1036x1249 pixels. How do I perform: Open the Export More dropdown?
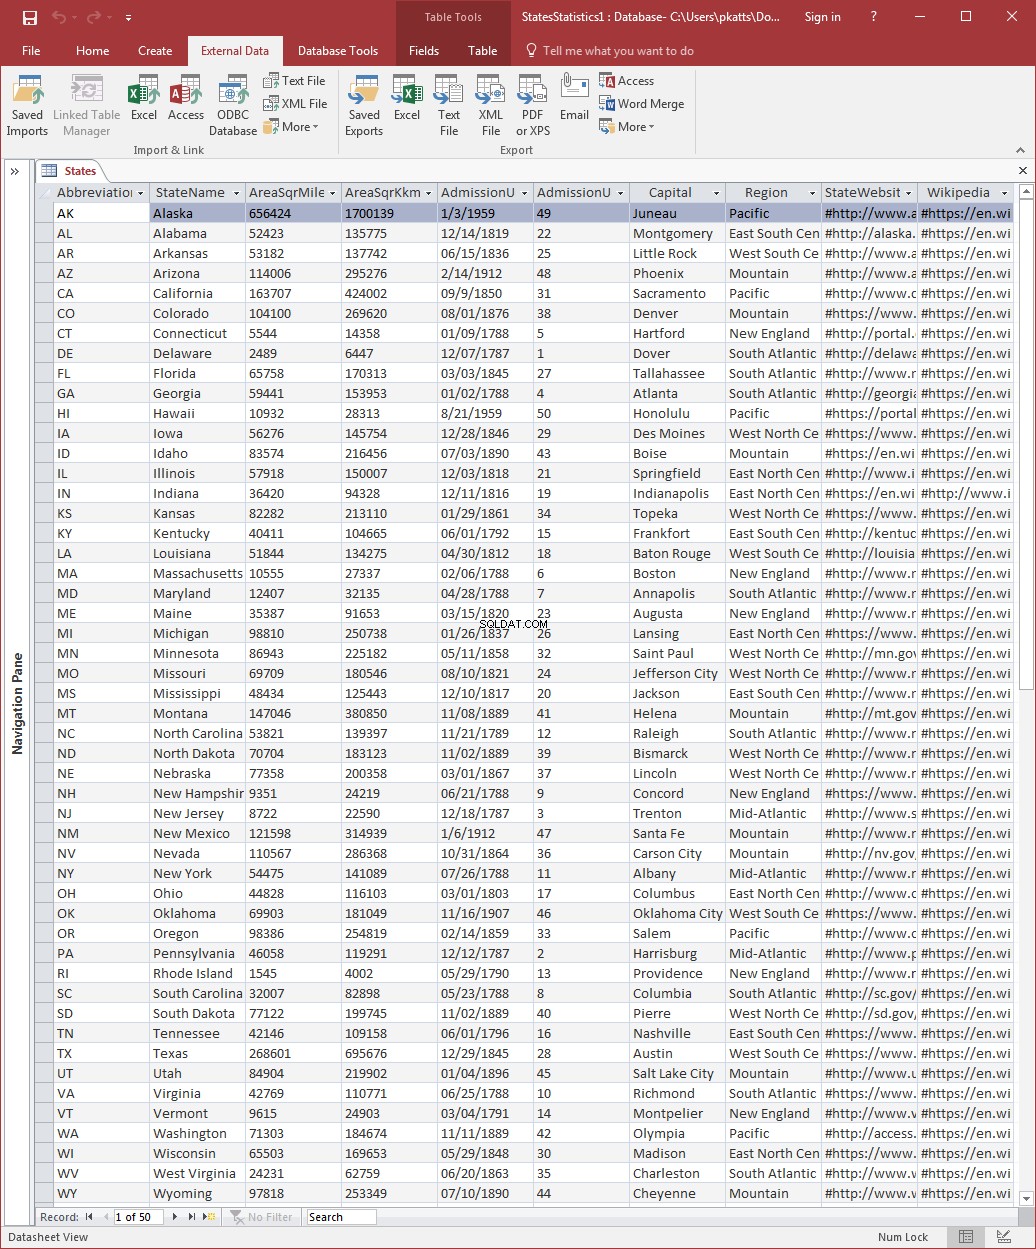[627, 127]
